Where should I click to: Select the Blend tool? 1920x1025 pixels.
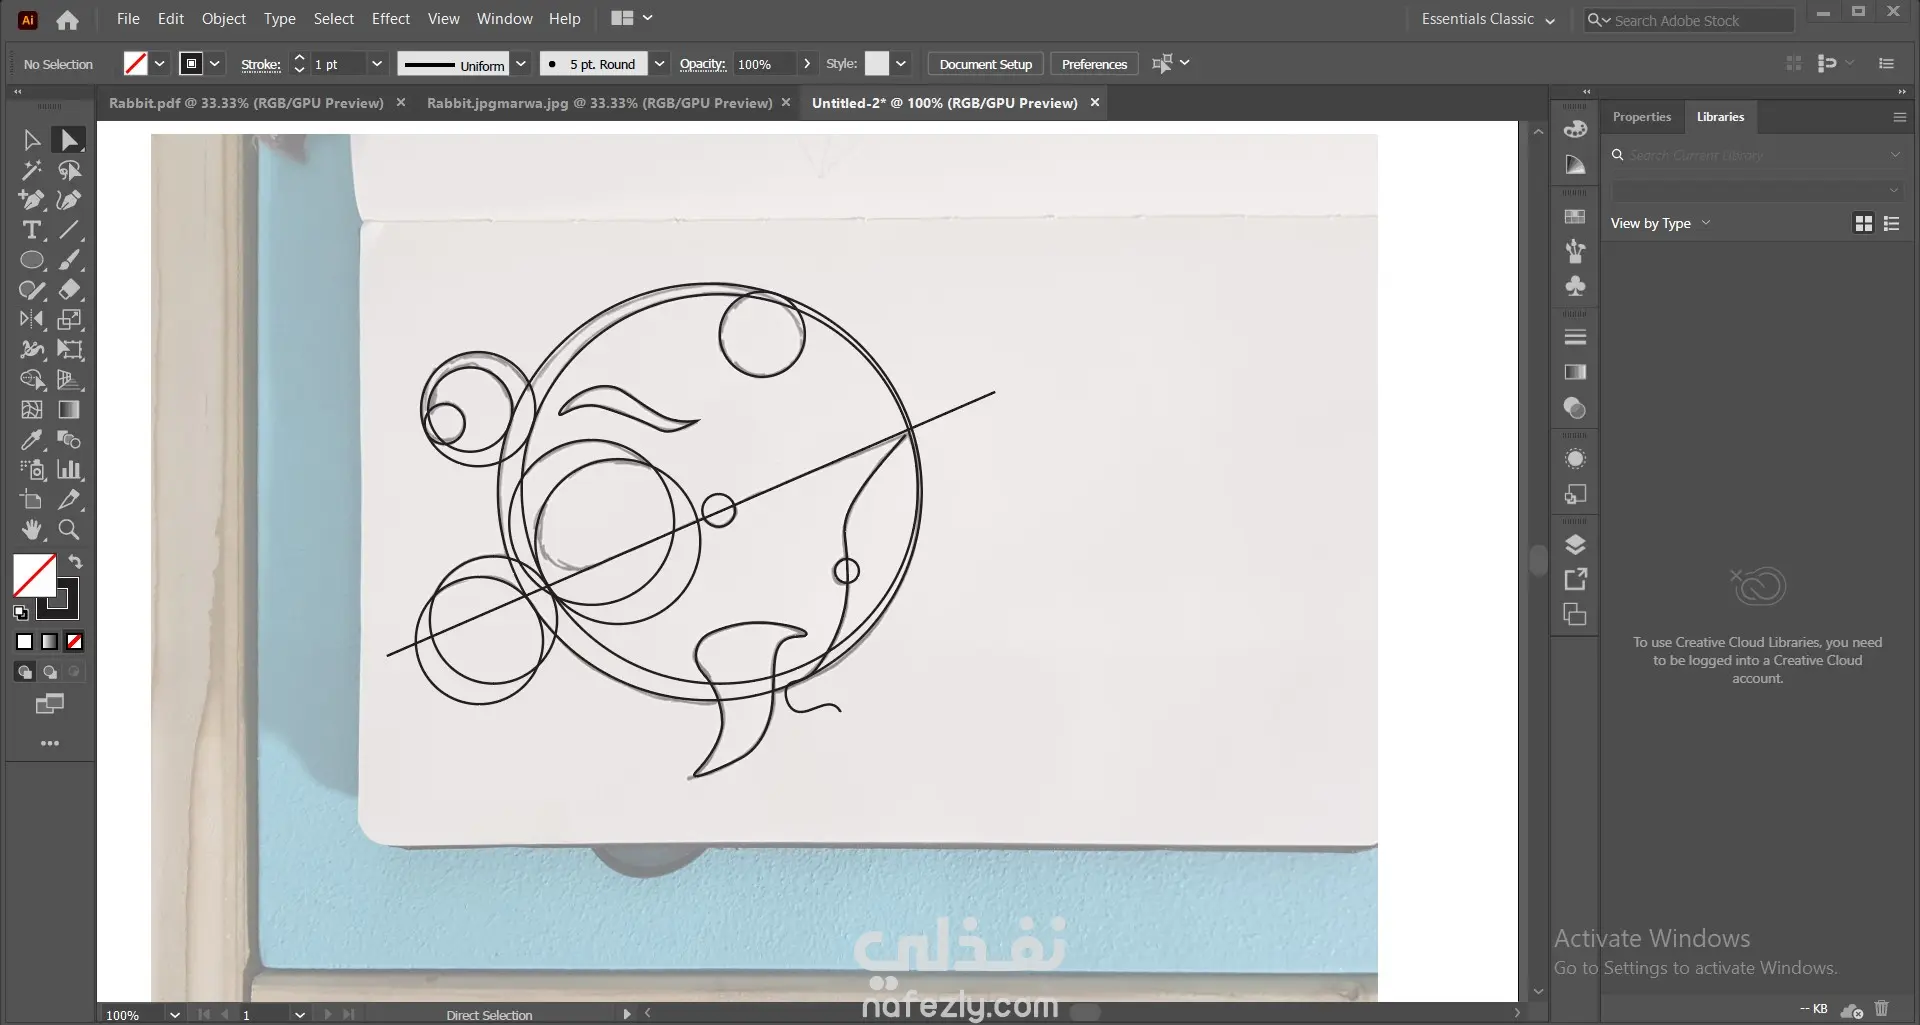click(69, 440)
